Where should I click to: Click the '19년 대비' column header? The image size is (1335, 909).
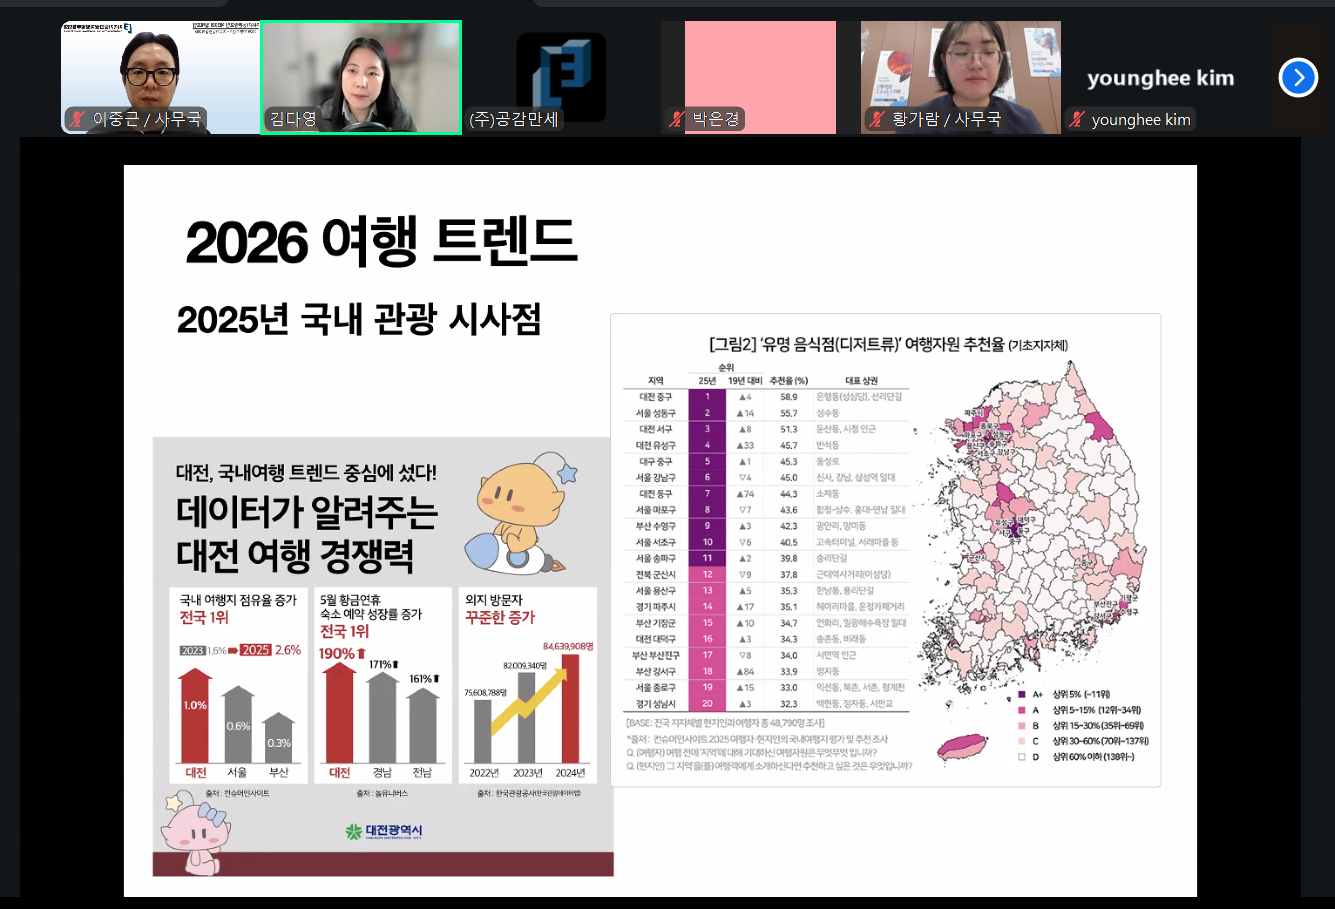pos(745,381)
